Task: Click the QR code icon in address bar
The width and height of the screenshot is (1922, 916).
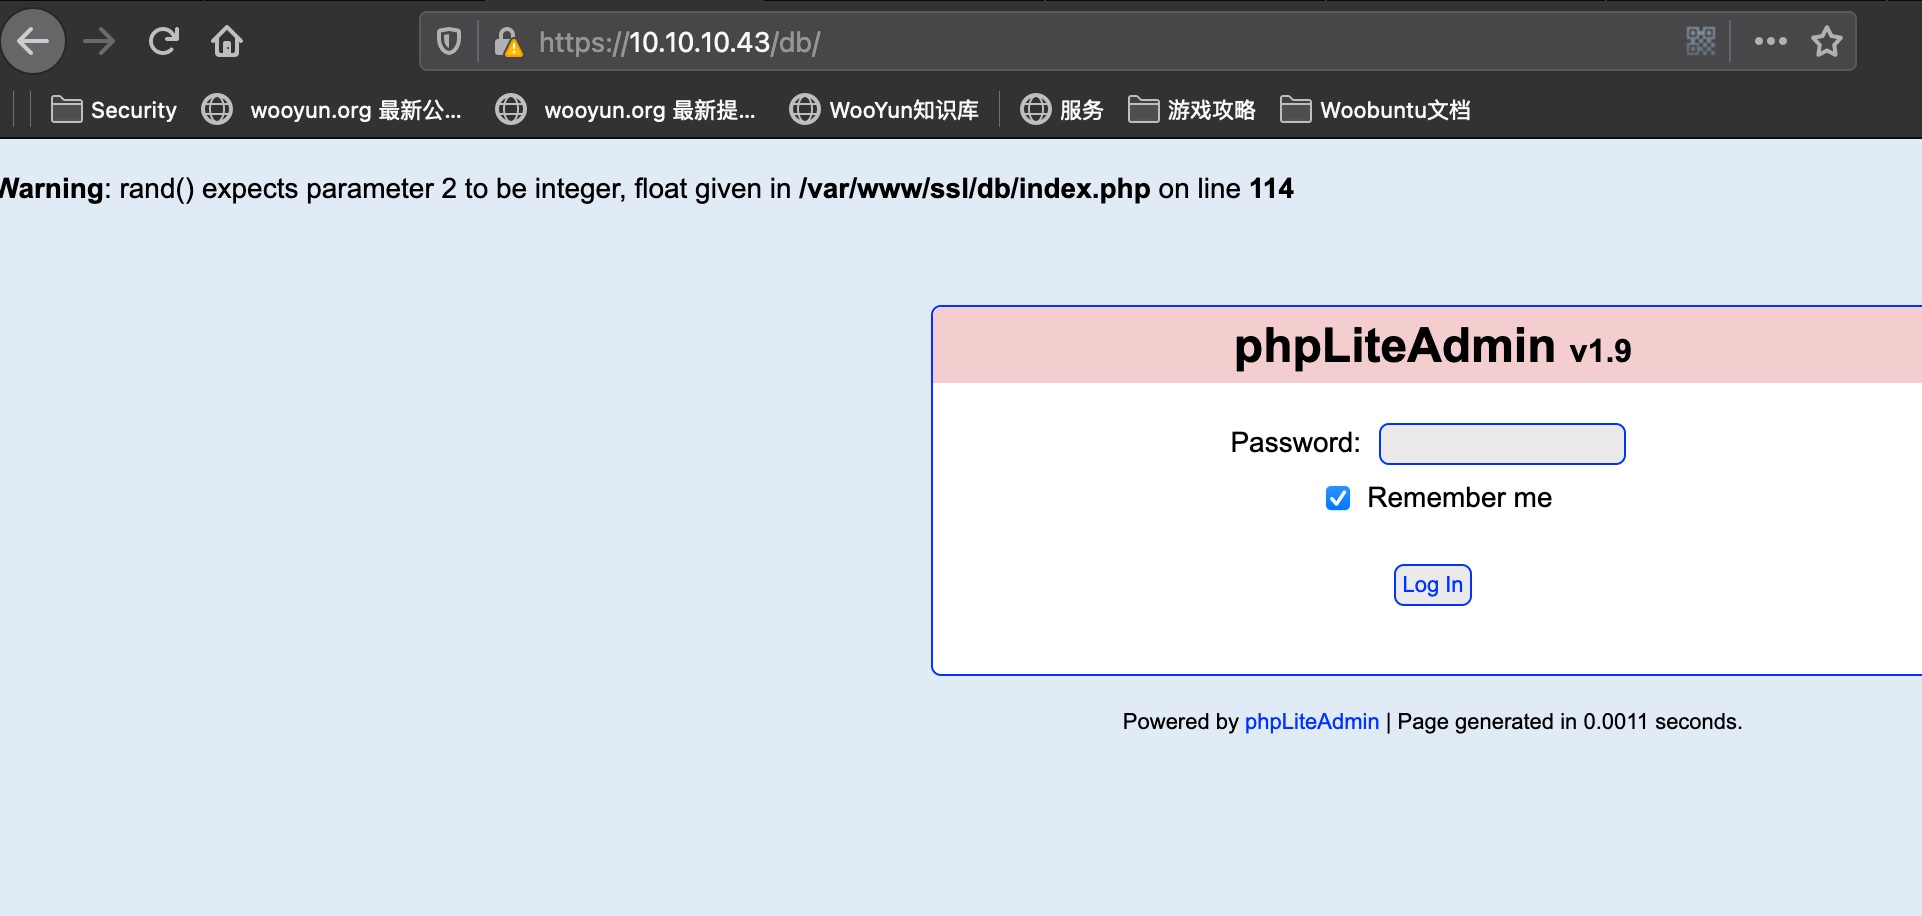Action: (1700, 42)
